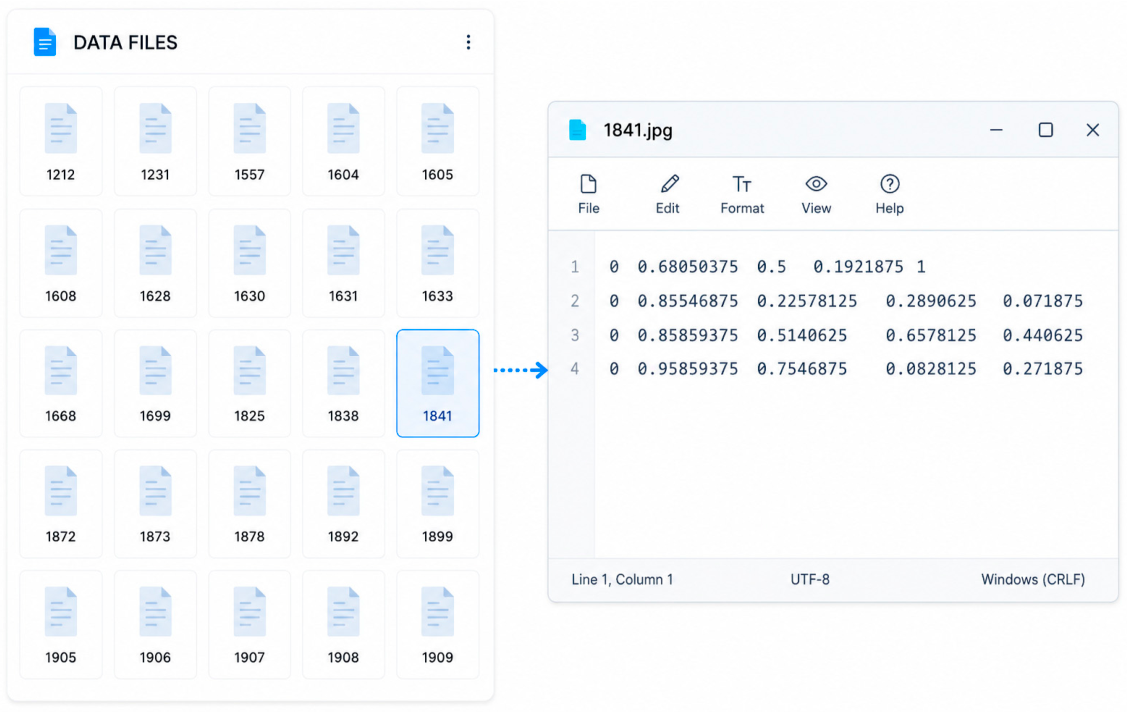Click the value 0.95859375 on line 4
The height and width of the screenshot is (712, 1127).
point(688,369)
